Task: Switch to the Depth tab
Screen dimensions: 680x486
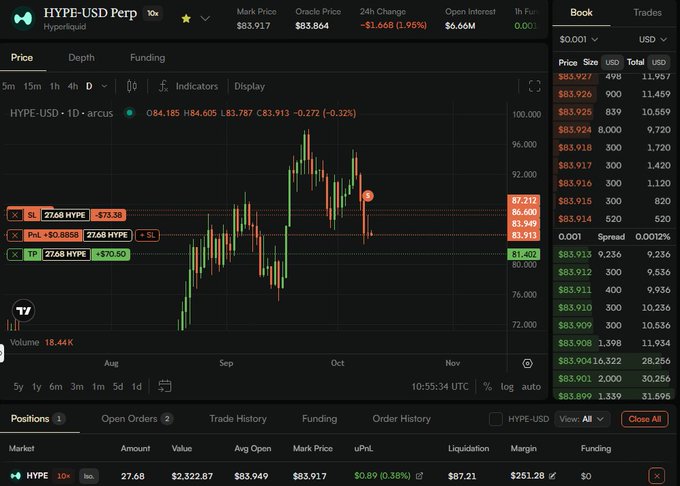Action: [x=81, y=58]
